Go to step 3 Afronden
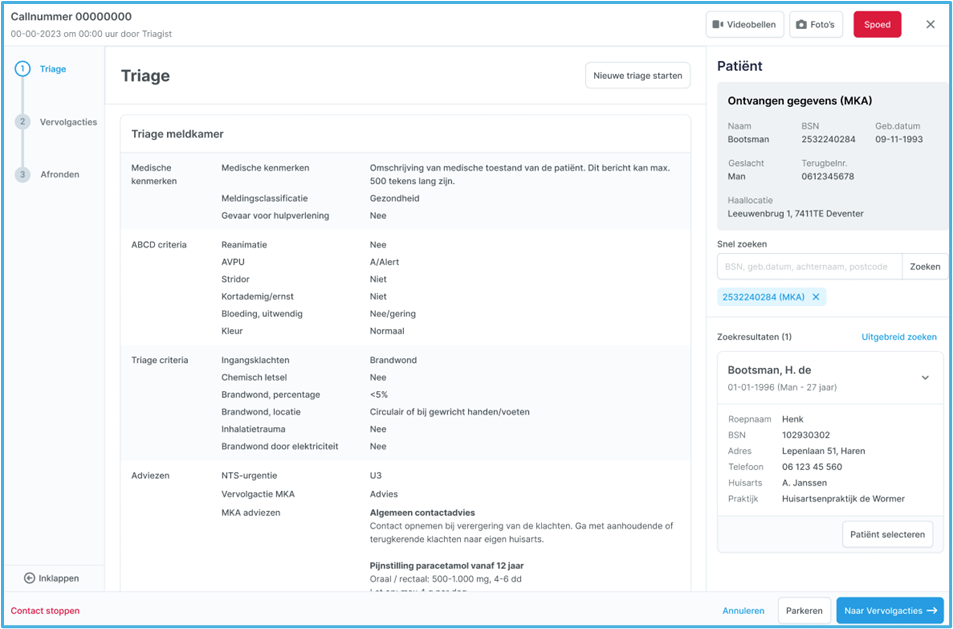This screenshot has width=953, height=629. [x=59, y=175]
